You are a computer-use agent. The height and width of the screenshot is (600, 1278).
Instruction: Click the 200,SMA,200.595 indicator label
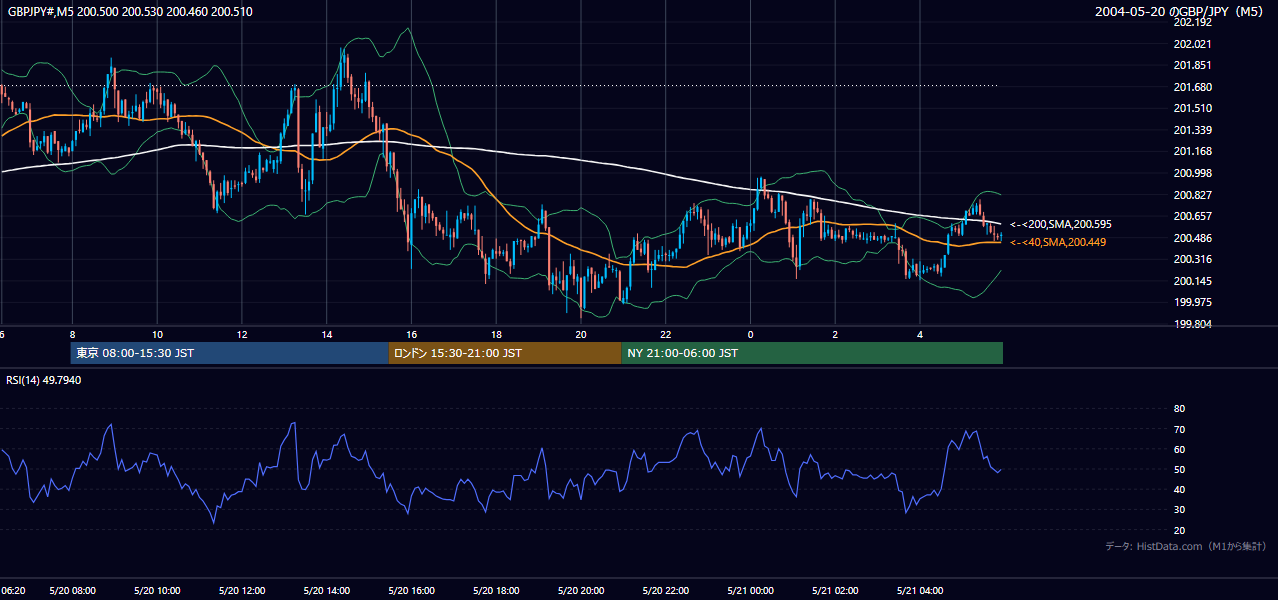1060,225
